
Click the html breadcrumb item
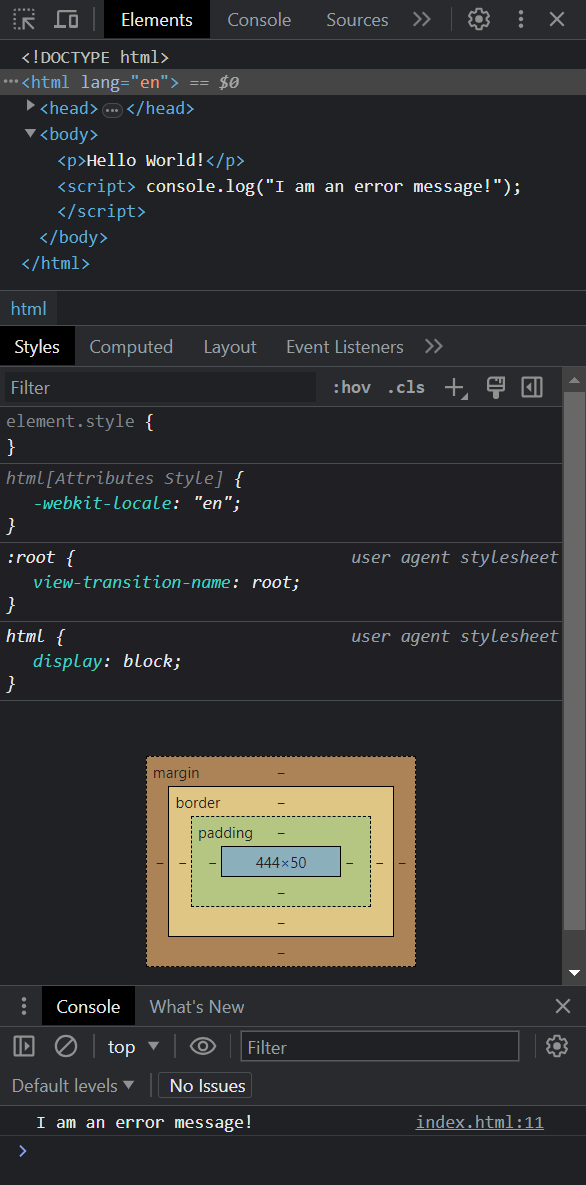pos(29,308)
